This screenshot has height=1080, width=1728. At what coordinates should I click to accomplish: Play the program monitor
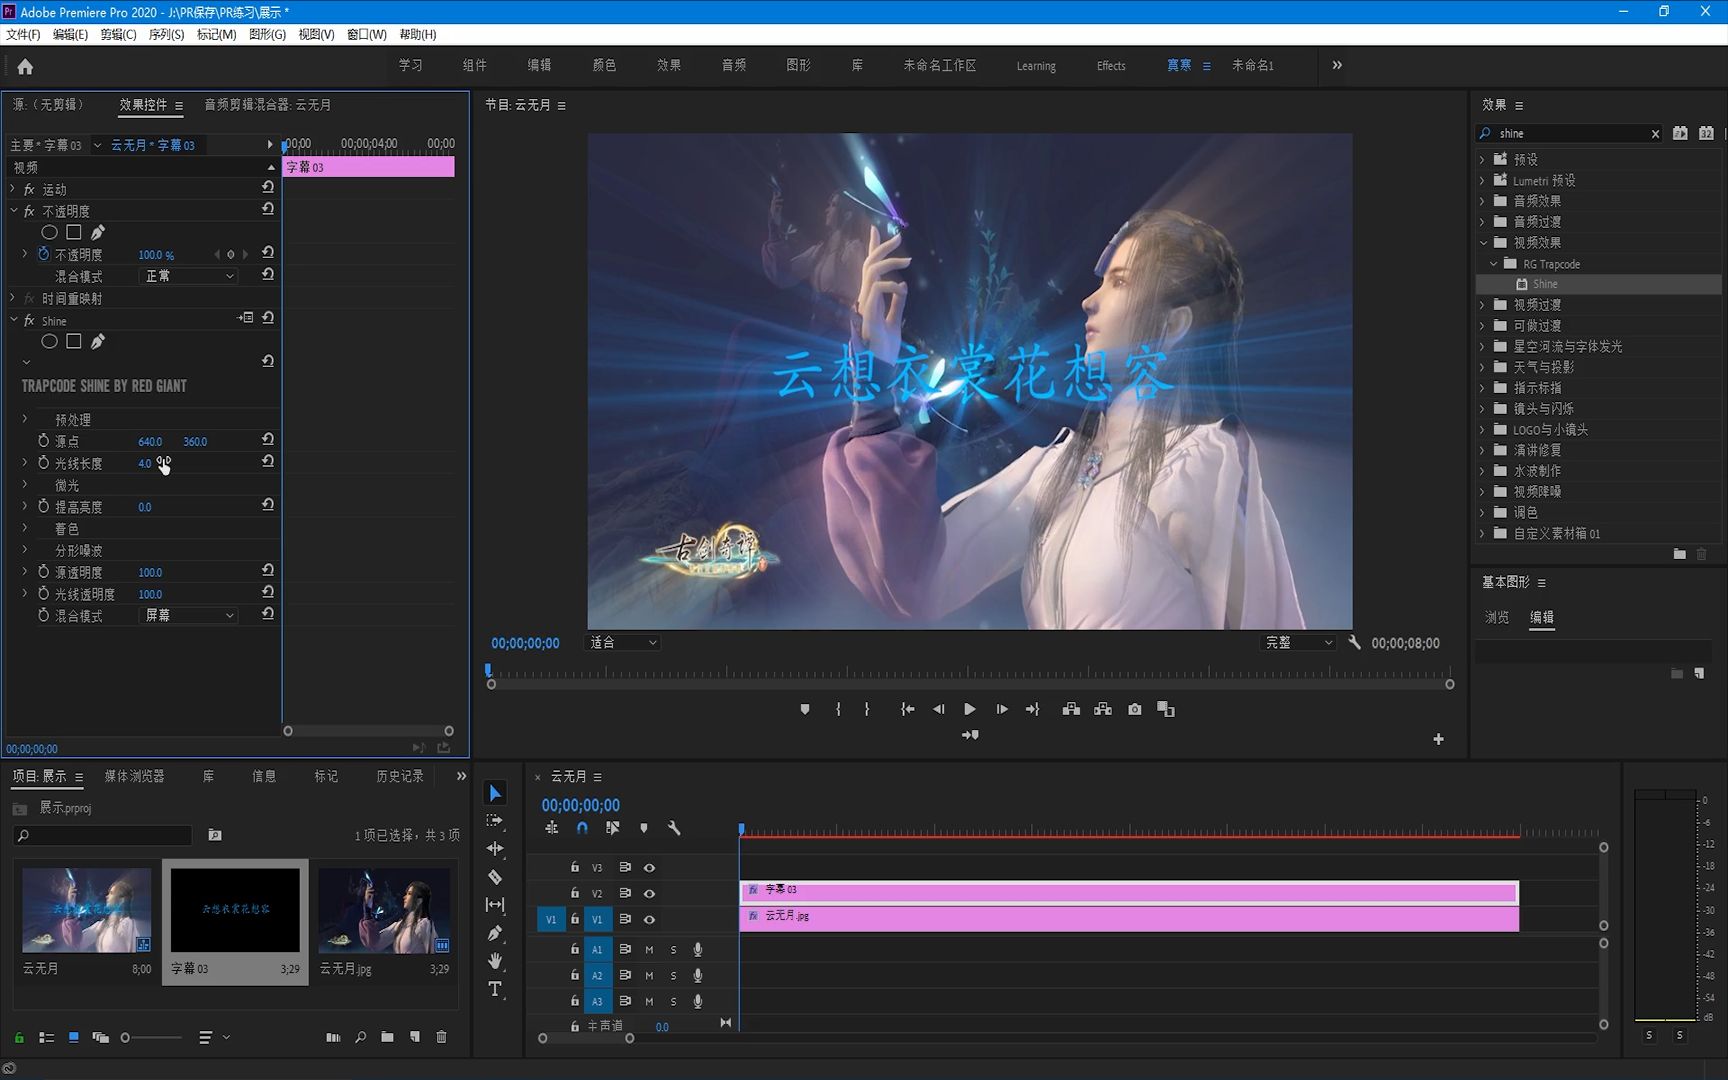click(969, 709)
